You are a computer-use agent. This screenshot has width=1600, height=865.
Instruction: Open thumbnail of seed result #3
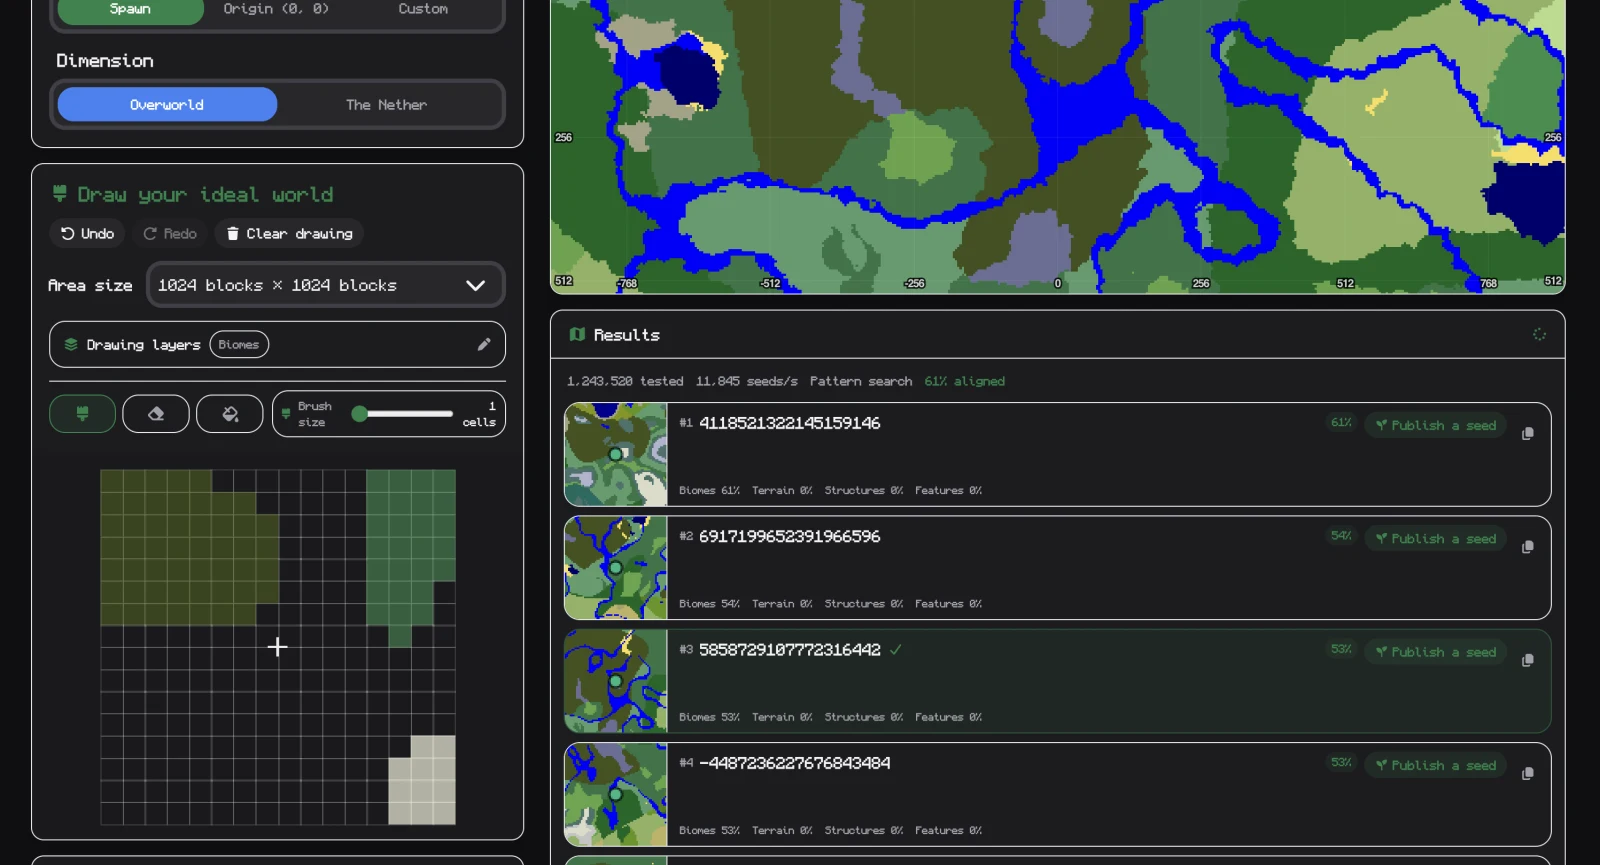click(x=616, y=681)
